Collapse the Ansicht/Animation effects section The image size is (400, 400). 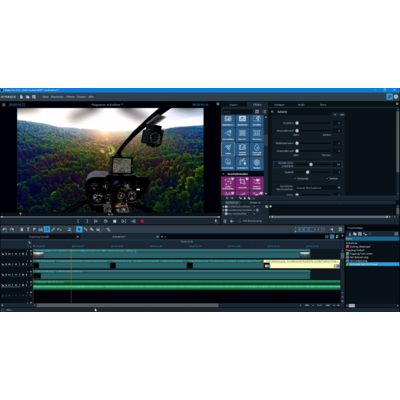click(223, 174)
